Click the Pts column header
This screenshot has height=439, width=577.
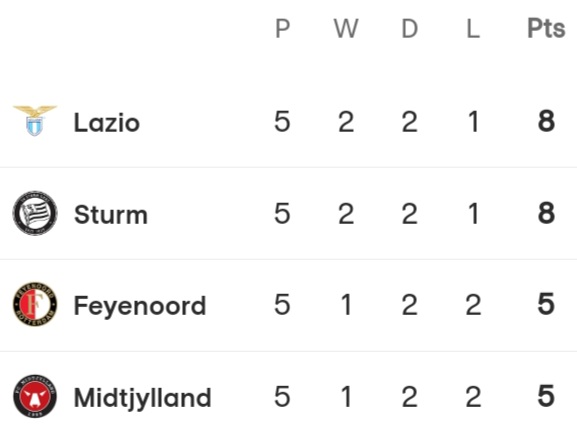(x=546, y=28)
